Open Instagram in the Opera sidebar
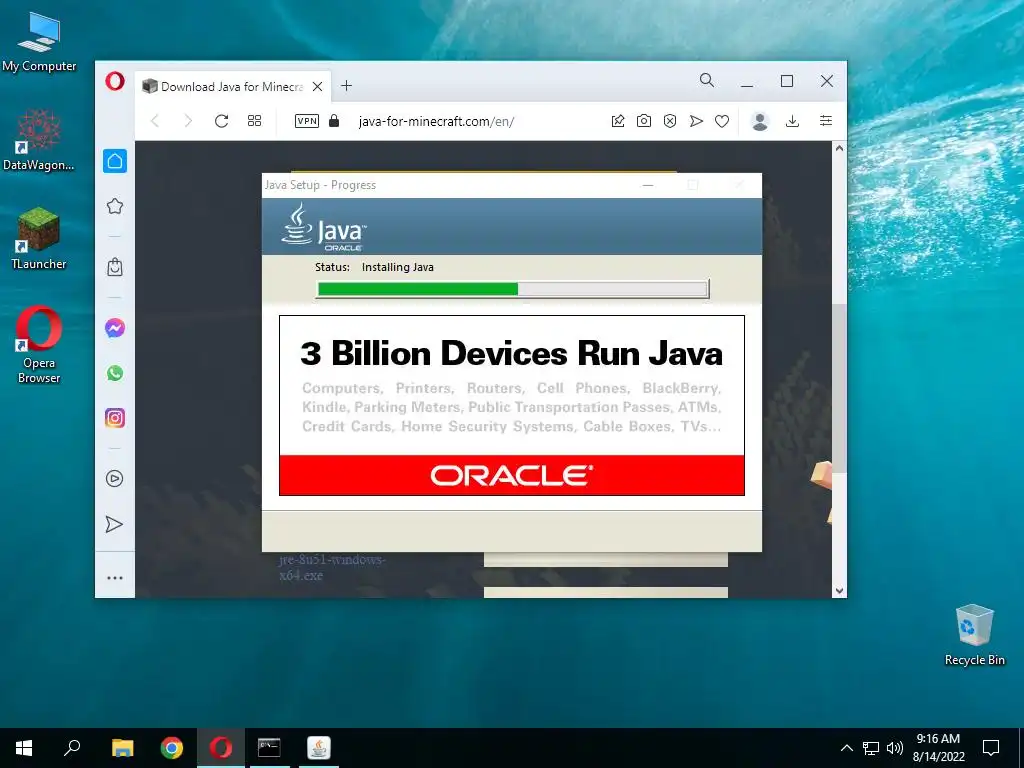Viewport: 1024px width, 768px height. coord(115,418)
